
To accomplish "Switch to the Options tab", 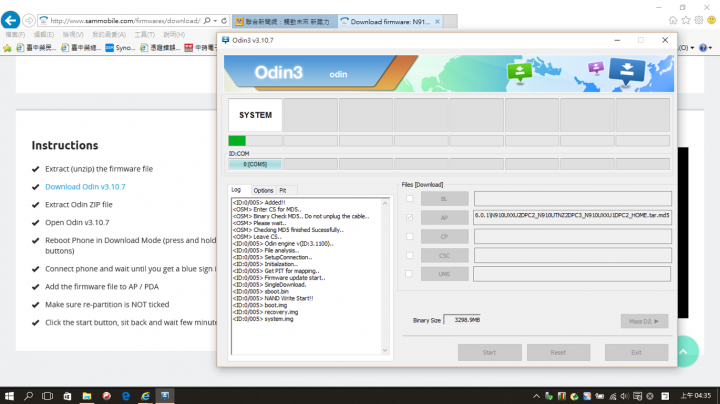I will pyautogui.click(x=263, y=190).
